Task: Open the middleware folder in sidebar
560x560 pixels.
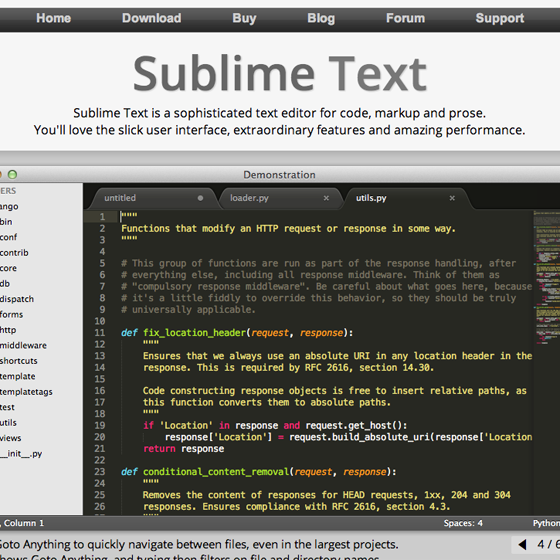Action: point(24,345)
